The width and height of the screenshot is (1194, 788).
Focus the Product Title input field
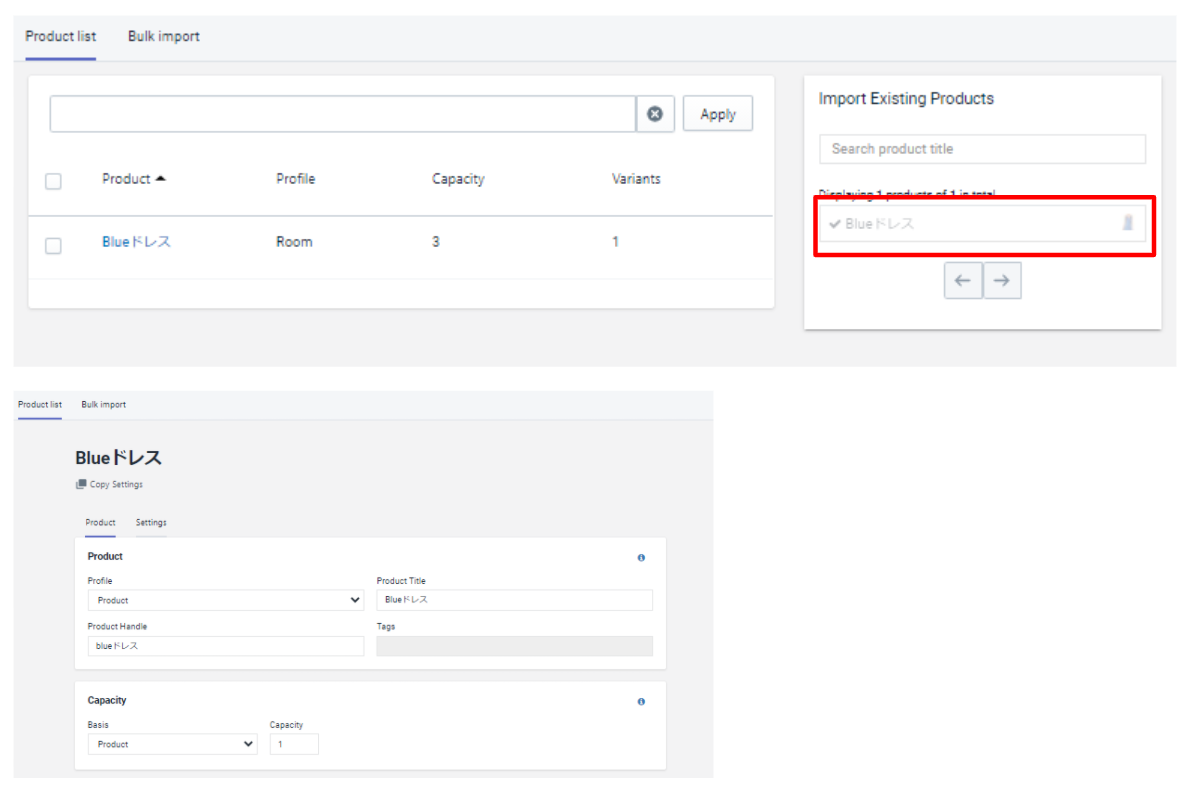[514, 600]
